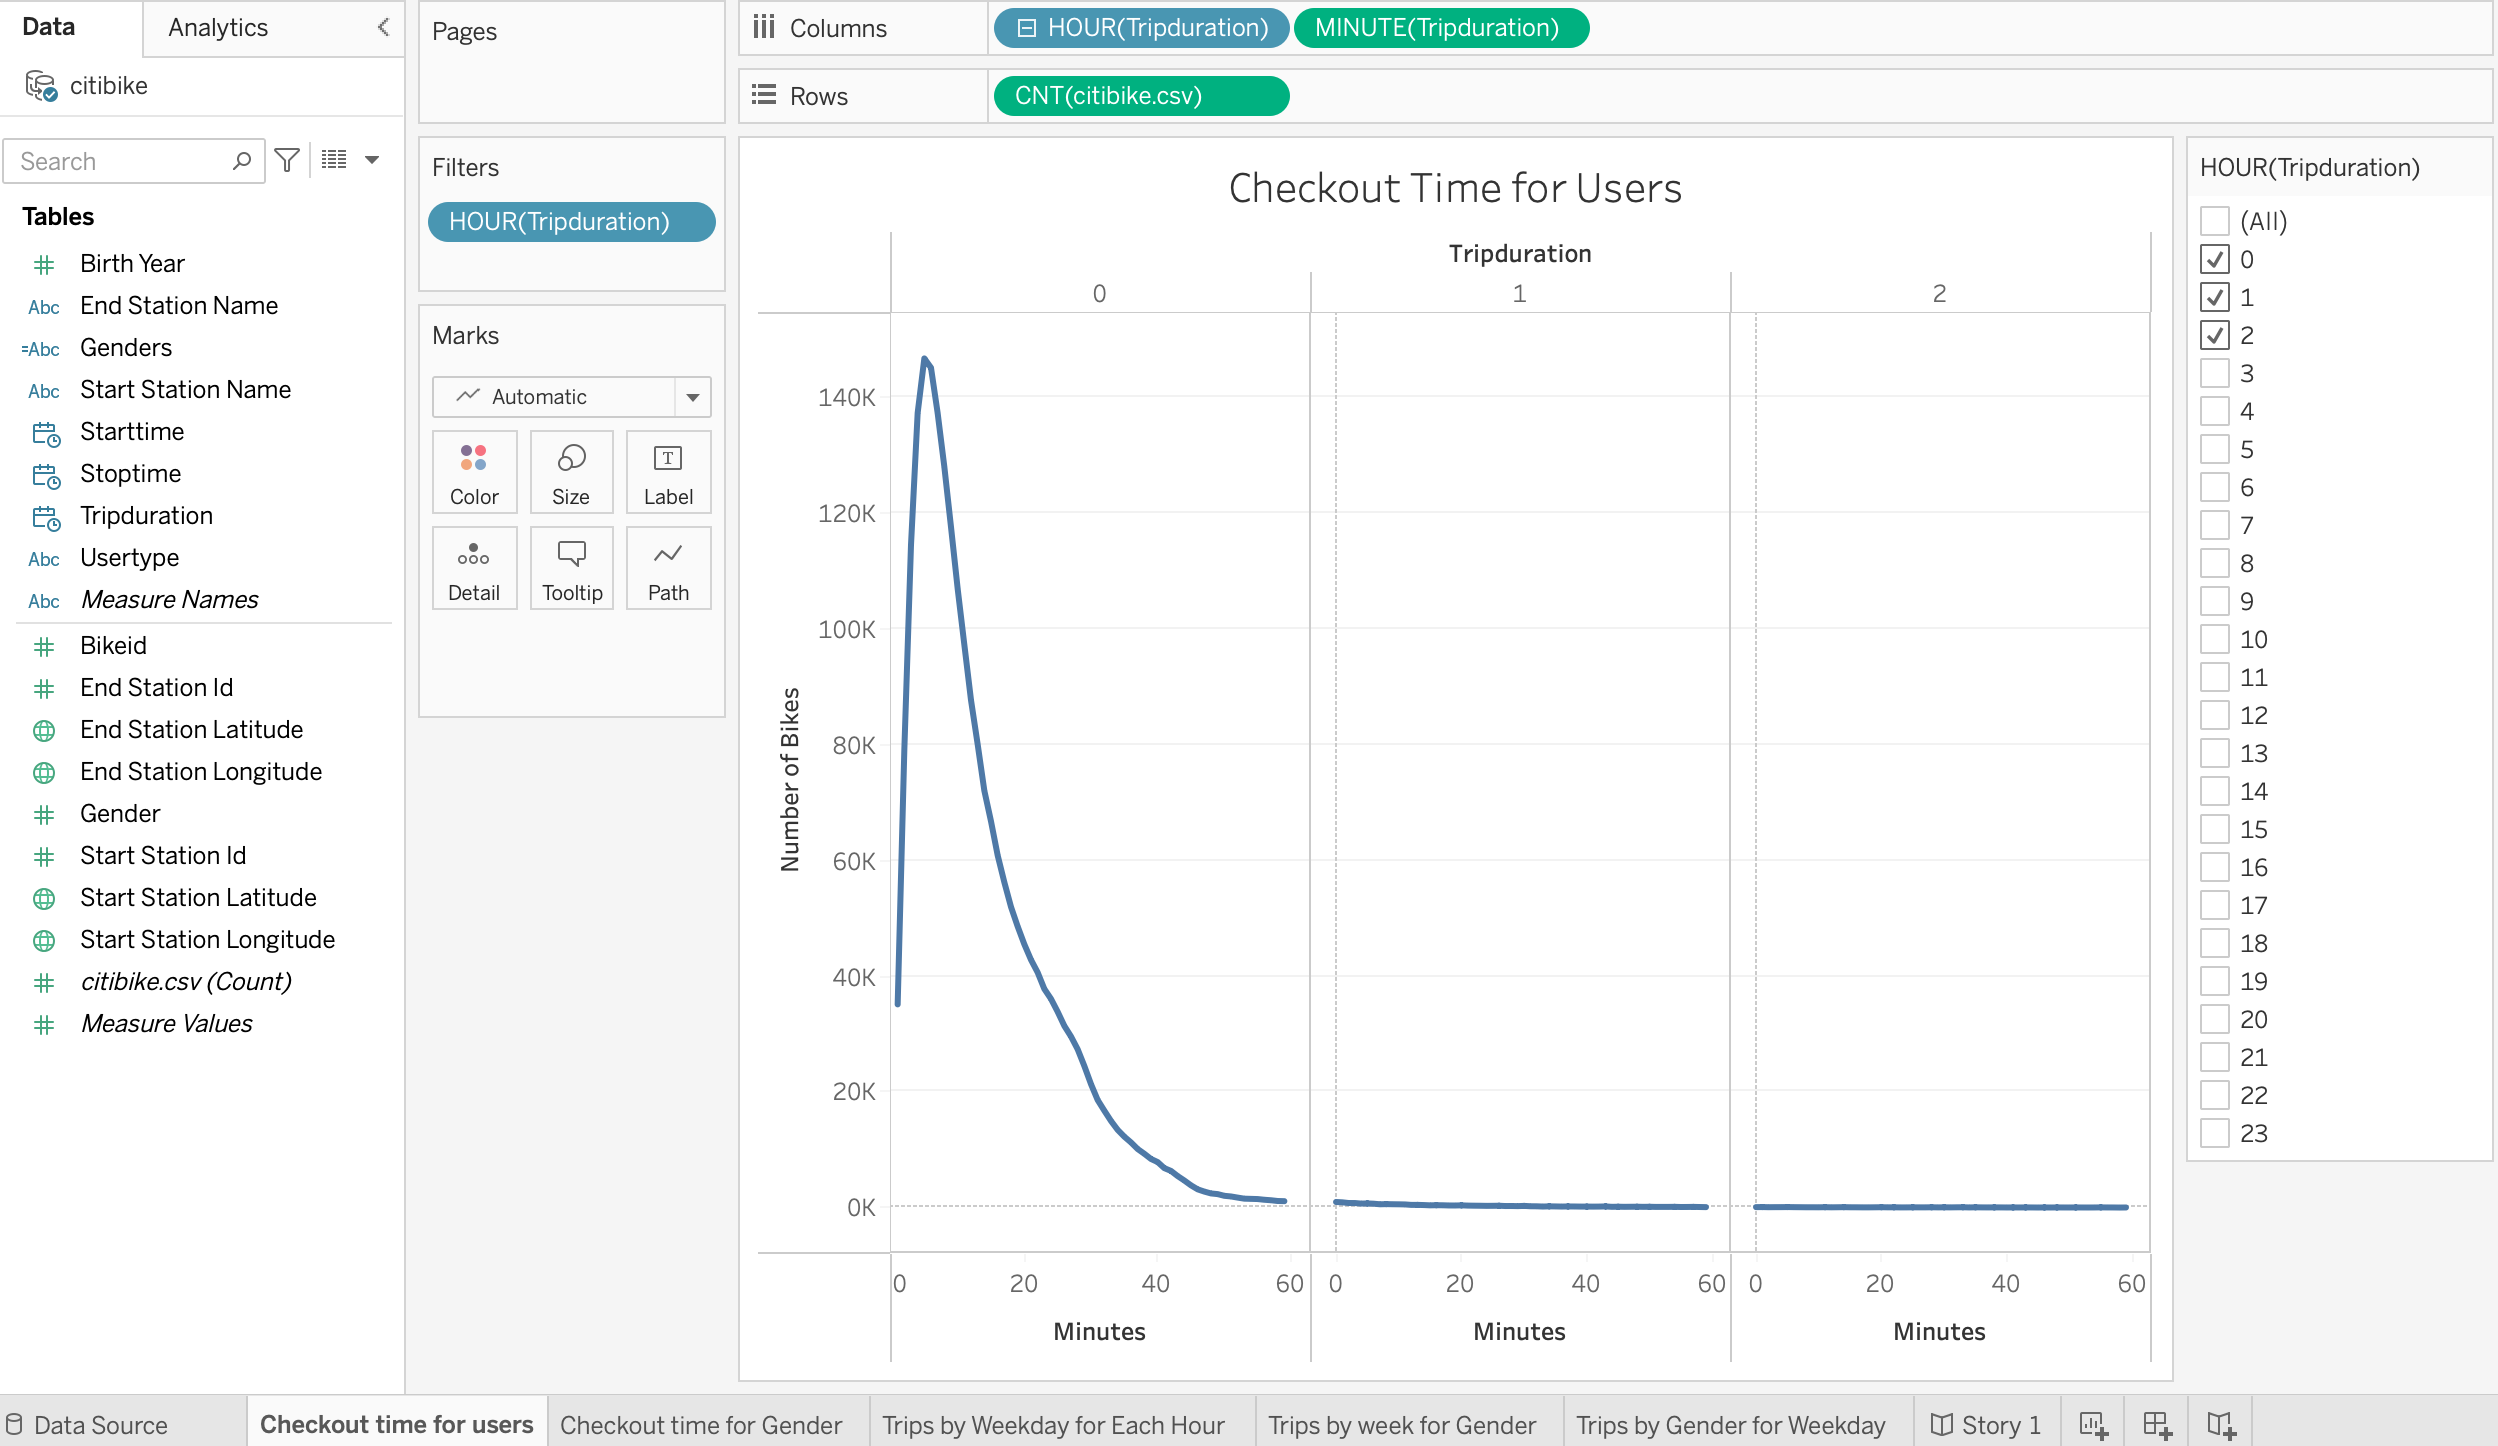Enable hour 3 in Tripduration filter
The image size is (2498, 1446).
tap(2215, 373)
